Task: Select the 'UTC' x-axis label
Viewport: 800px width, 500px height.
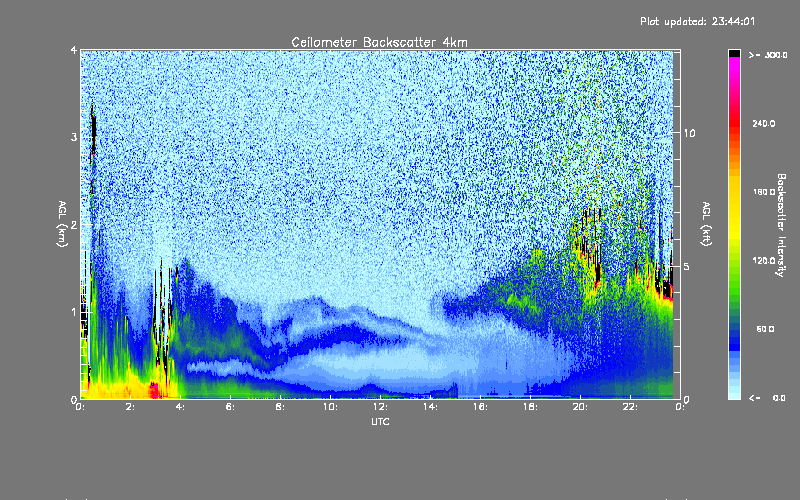Action: 380,421
